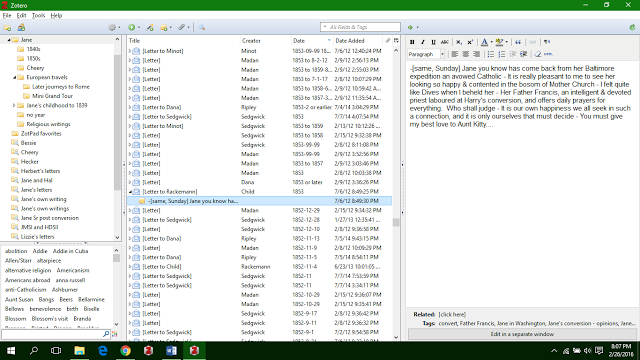This screenshot has width=640, height=360.
Task: Click the tag filter search field
Action: point(56,334)
